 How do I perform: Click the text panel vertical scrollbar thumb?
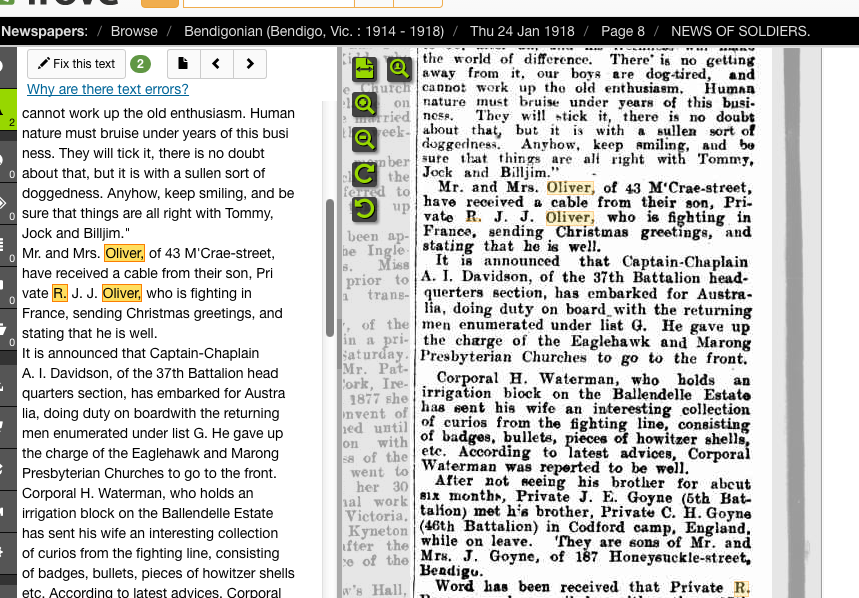330,268
